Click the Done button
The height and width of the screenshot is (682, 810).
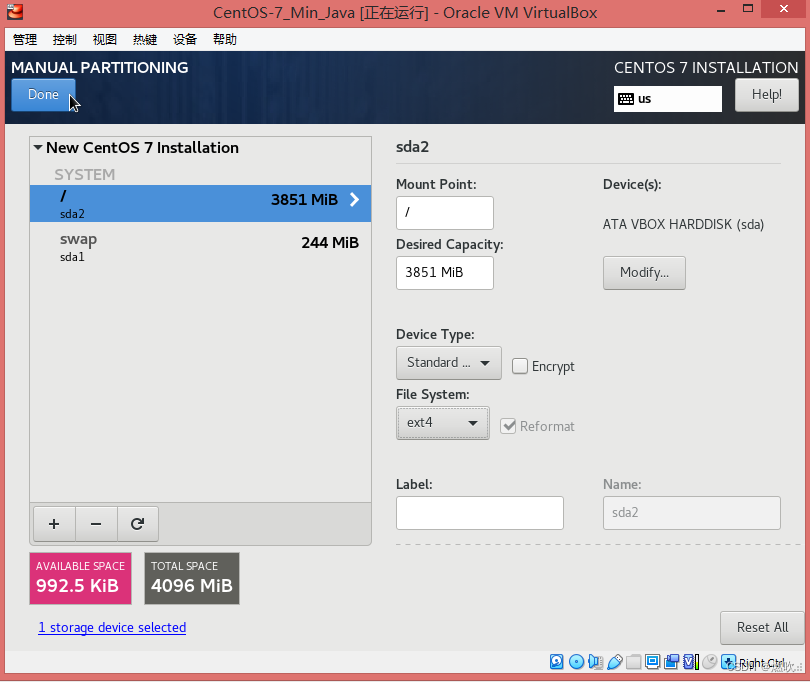click(x=43, y=95)
